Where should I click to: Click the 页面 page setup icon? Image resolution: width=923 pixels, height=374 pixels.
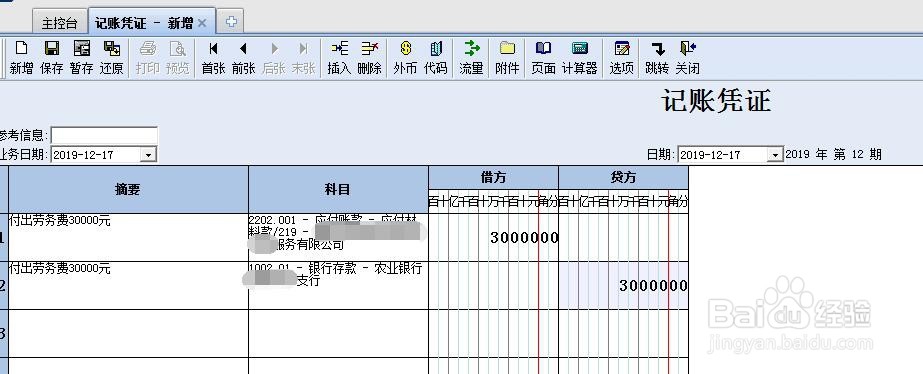543,57
